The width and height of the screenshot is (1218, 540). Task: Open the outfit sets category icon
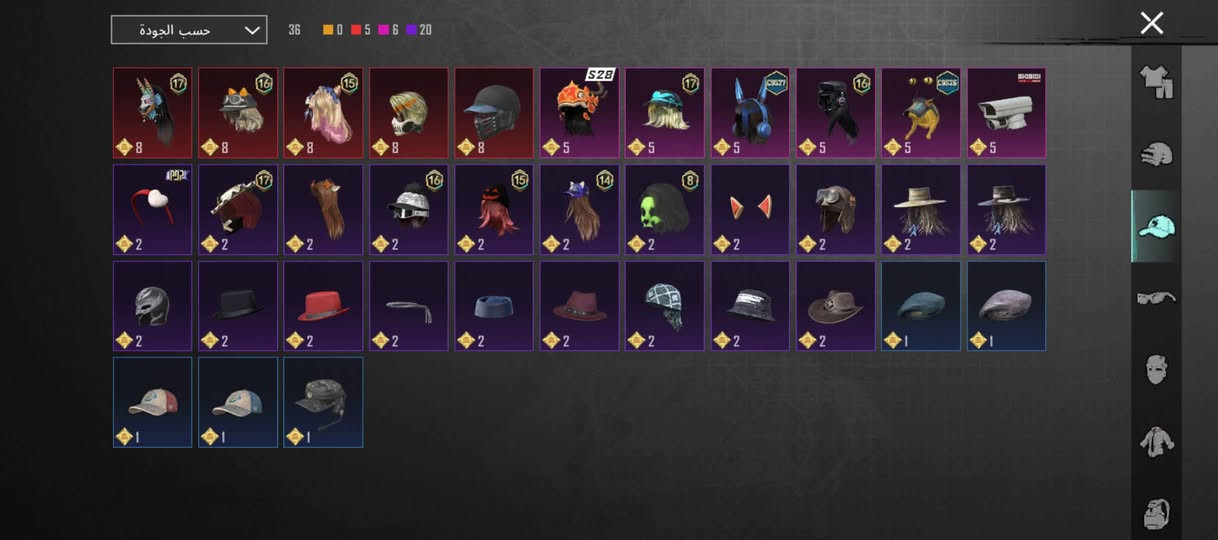(x=1156, y=82)
